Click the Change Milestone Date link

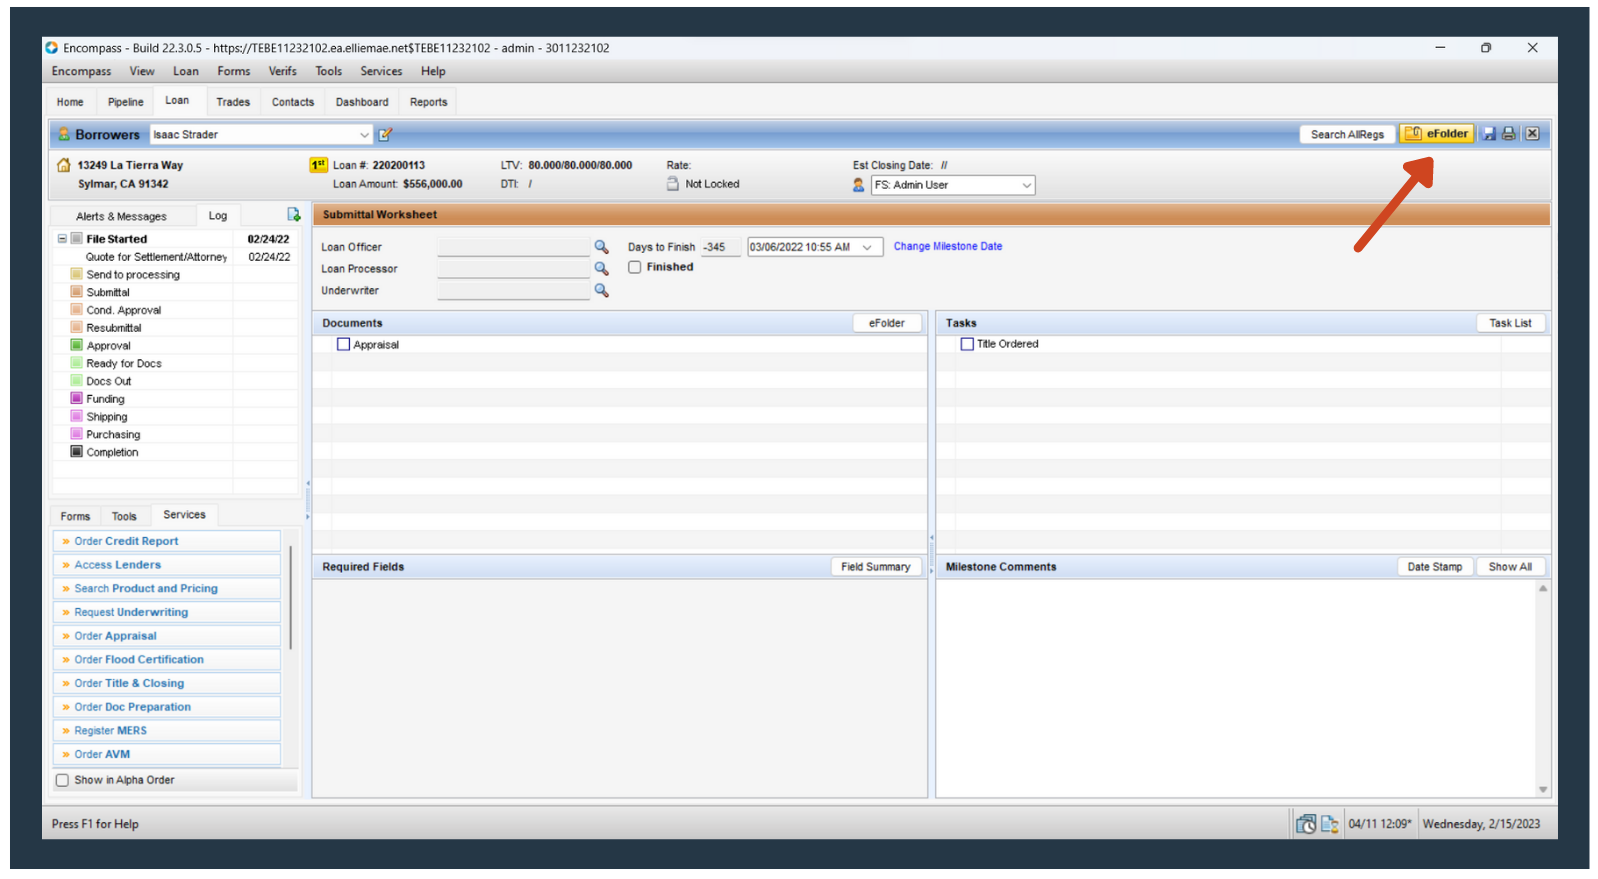pos(948,246)
